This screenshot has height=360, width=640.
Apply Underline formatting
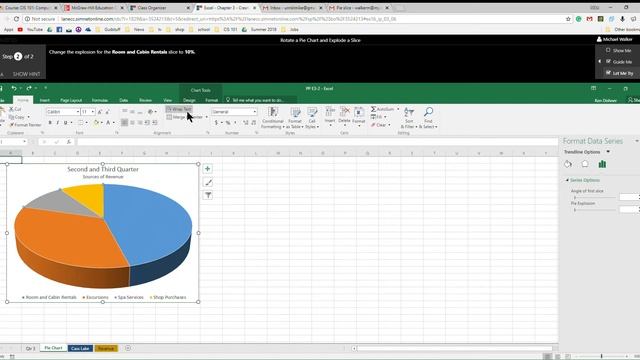(65, 122)
